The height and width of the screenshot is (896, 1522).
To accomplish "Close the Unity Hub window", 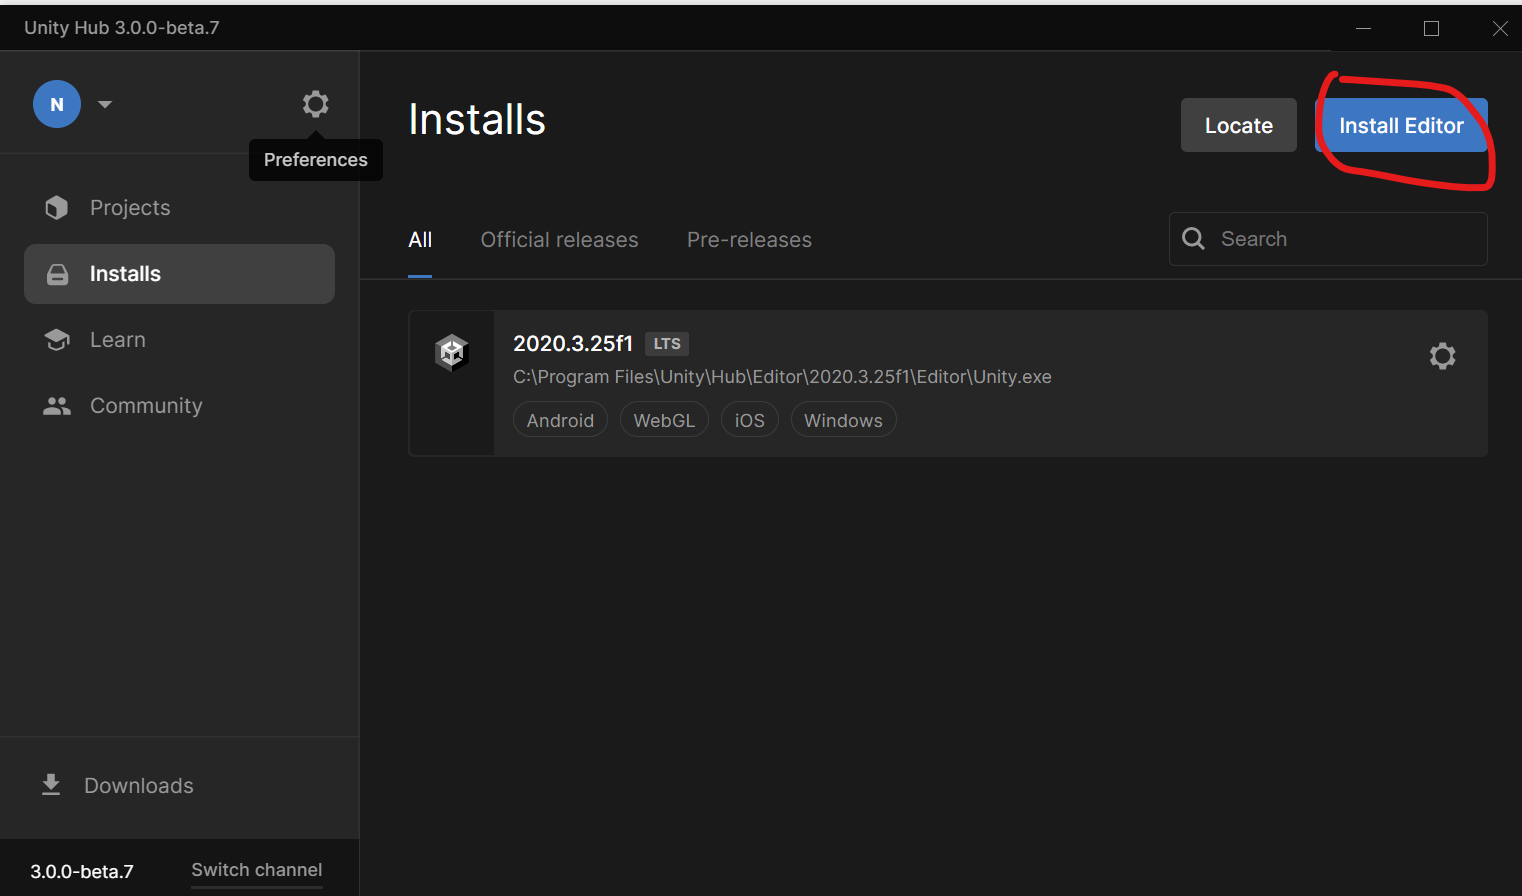I will 1499,28.
